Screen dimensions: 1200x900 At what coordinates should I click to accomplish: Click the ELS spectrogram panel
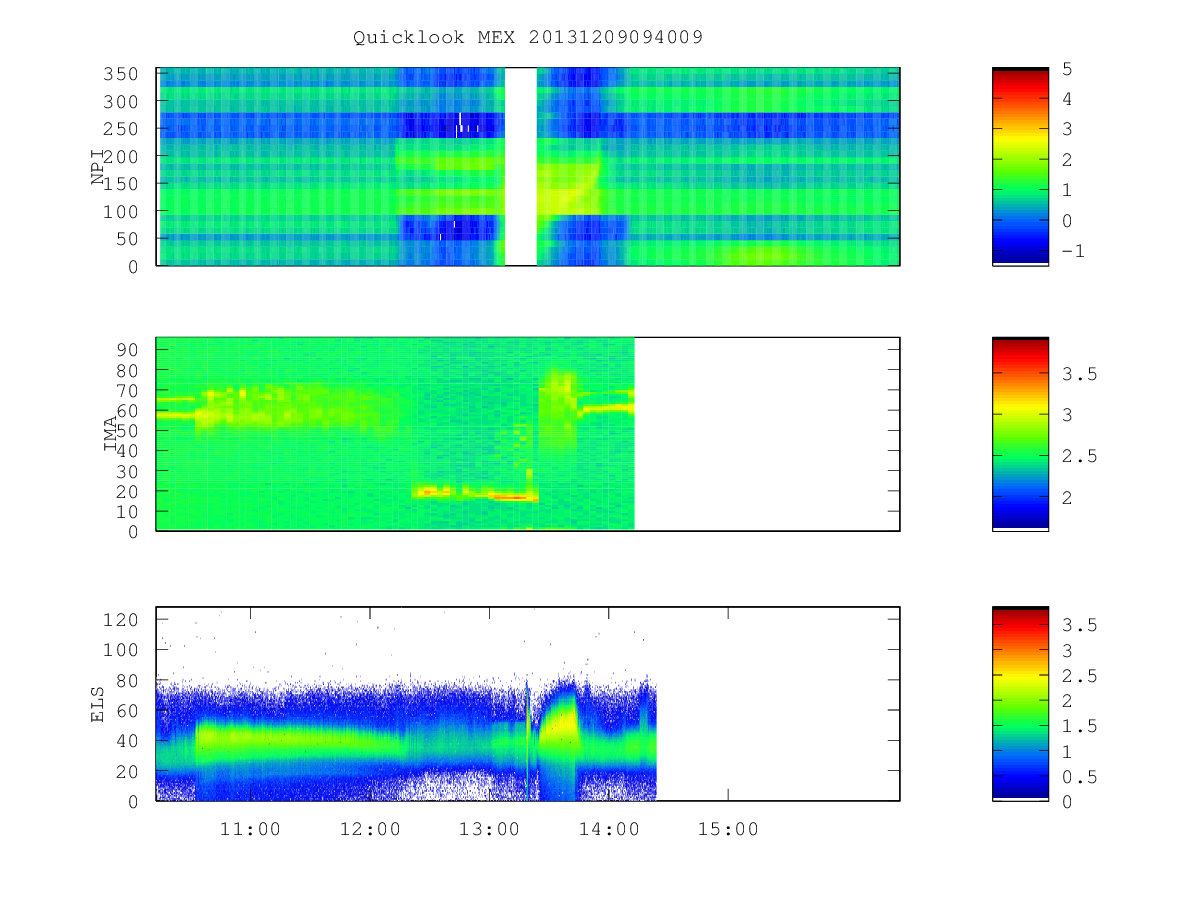(x=528, y=704)
